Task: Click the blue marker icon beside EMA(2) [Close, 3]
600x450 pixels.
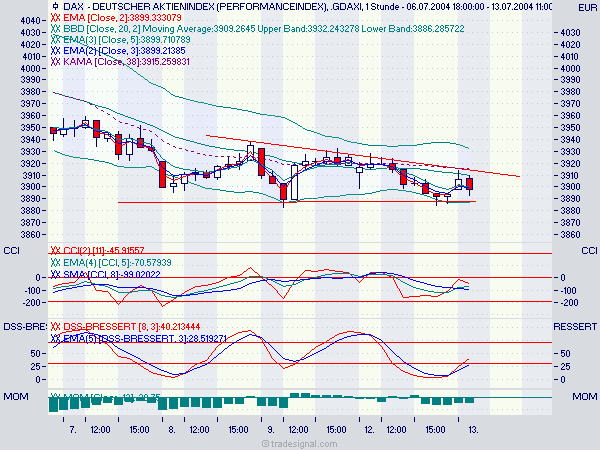Action: 55,51
